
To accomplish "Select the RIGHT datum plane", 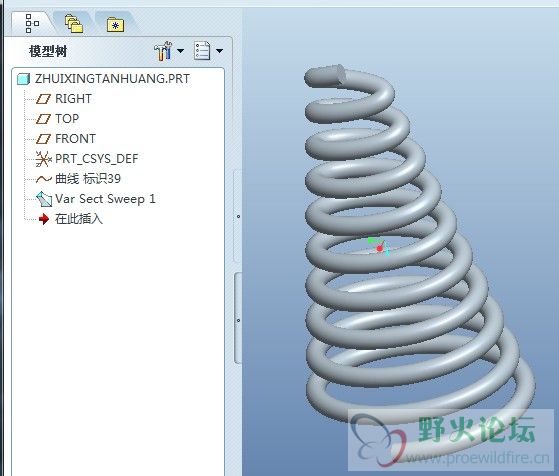I will point(73,99).
